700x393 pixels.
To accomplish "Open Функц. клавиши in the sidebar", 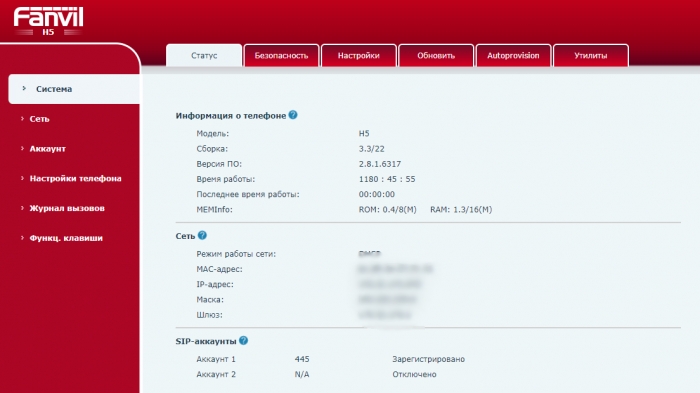I will [66, 238].
